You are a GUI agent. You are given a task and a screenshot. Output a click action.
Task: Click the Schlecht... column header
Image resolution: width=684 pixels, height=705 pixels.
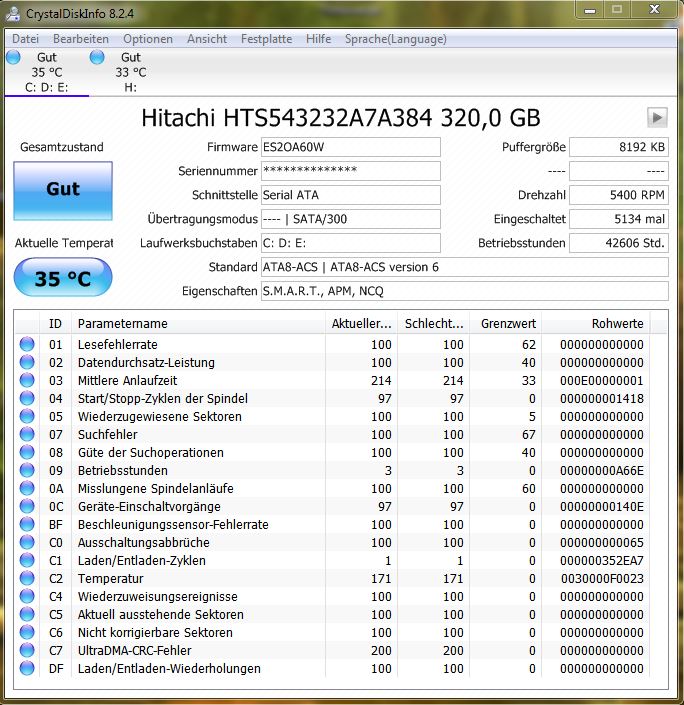click(434, 323)
